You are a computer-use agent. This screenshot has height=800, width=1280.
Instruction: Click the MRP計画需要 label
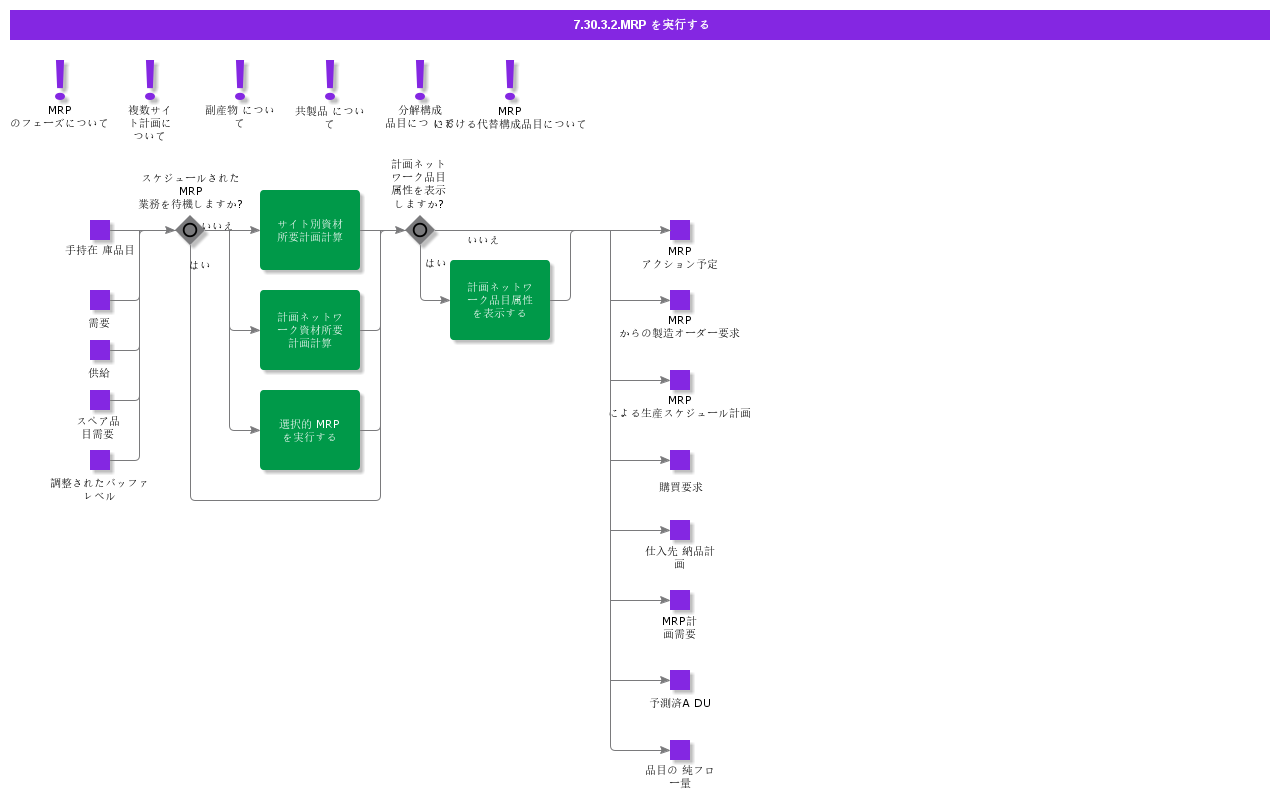tap(680, 628)
